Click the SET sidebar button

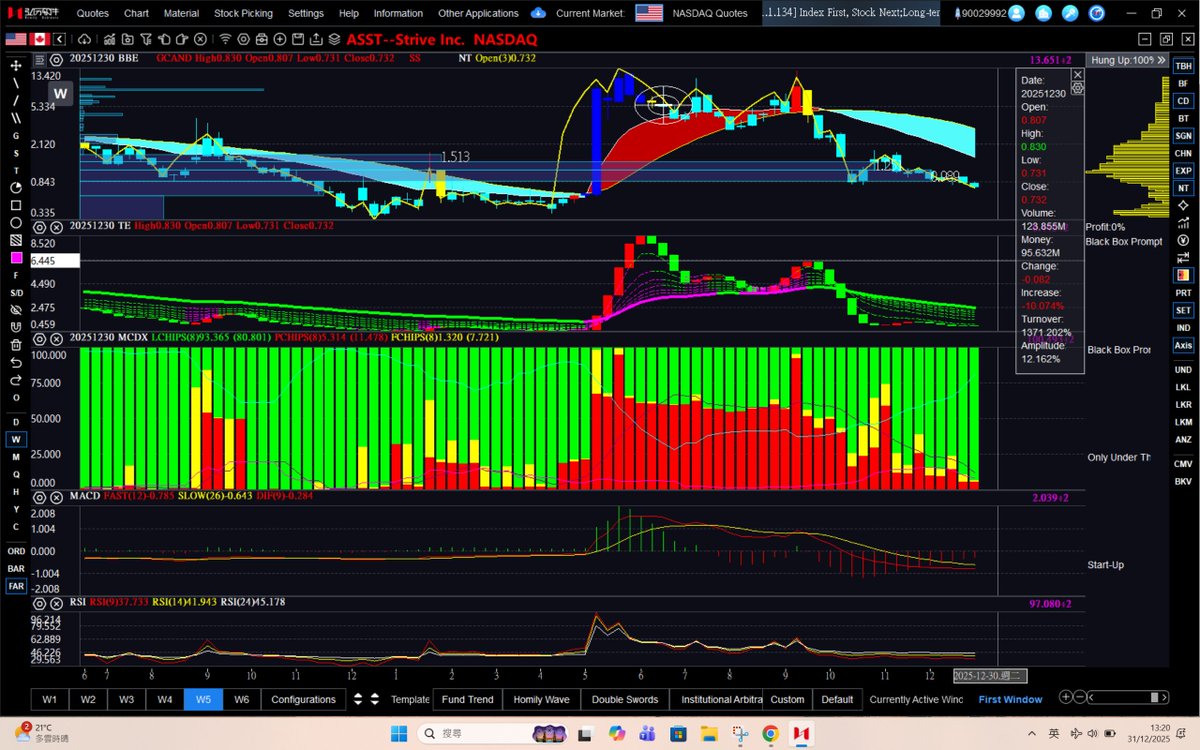1183,310
